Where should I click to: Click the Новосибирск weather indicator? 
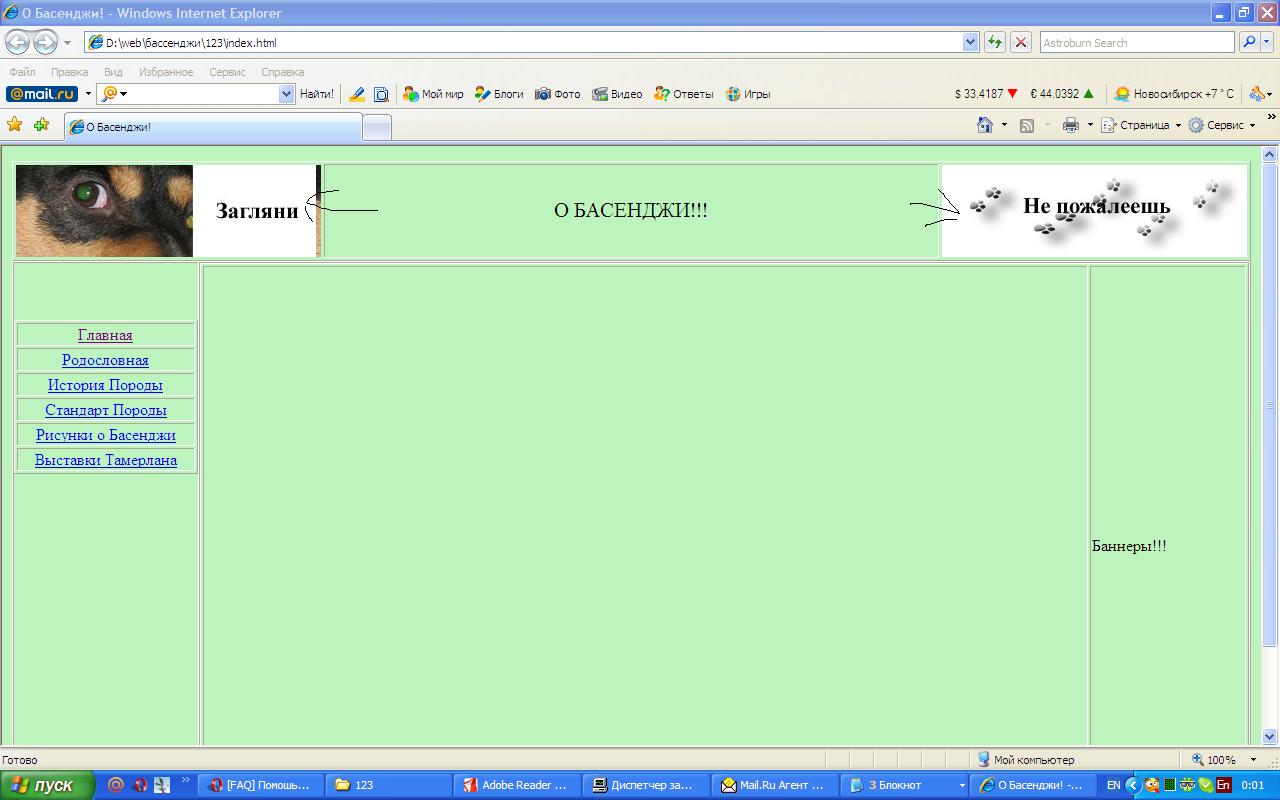coord(1175,94)
